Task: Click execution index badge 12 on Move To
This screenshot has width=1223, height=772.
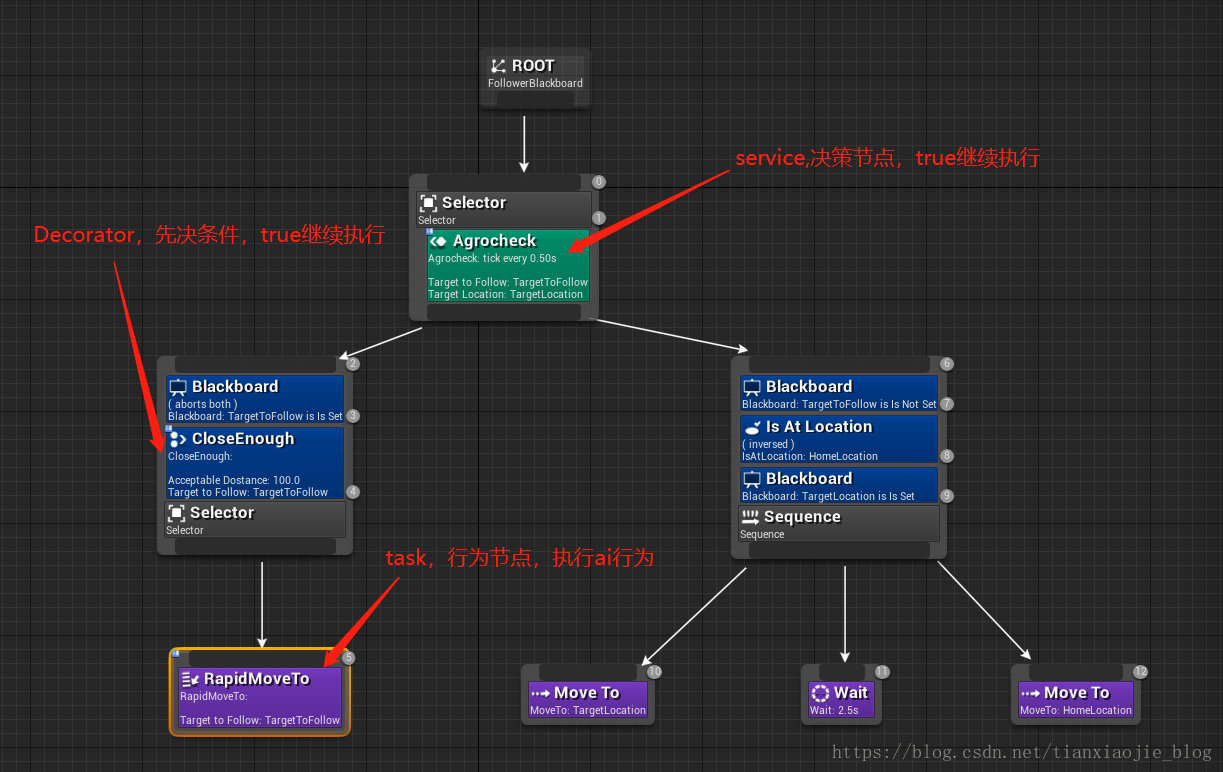Action: click(1140, 672)
